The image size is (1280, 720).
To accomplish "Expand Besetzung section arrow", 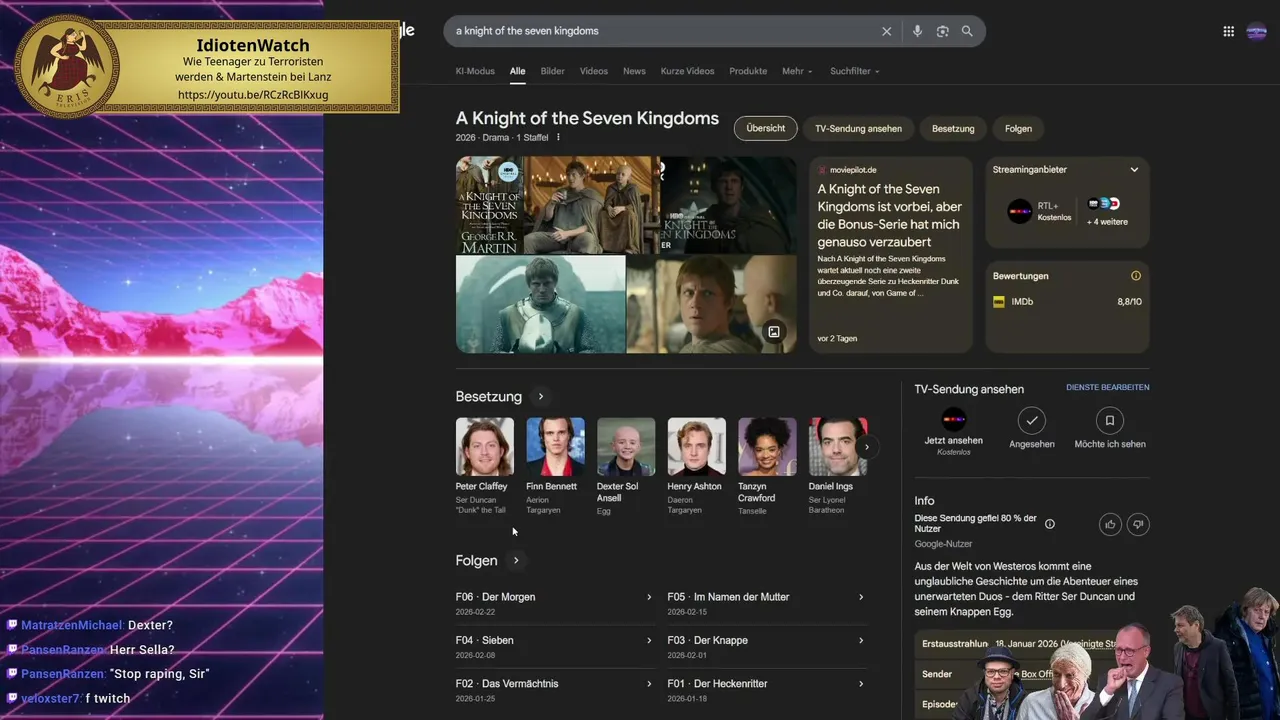I will point(540,397).
